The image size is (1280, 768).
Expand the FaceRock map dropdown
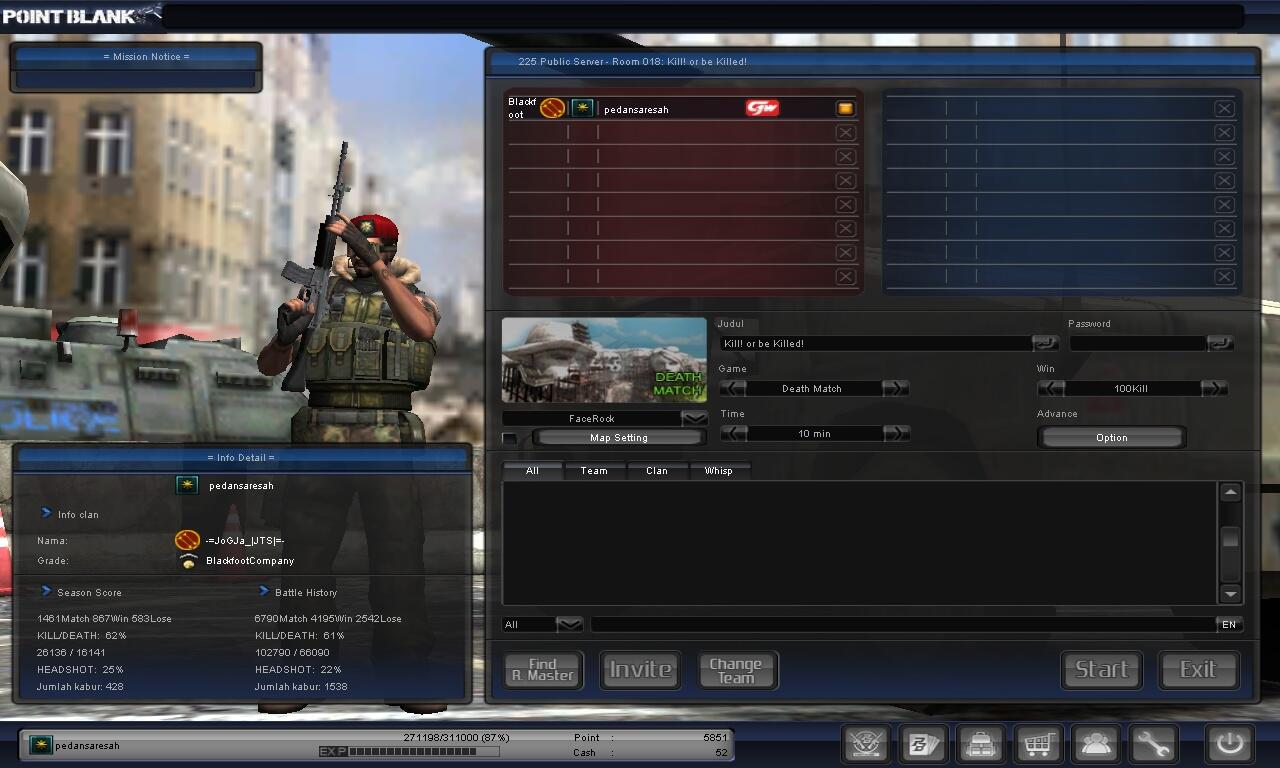(694, 418)
